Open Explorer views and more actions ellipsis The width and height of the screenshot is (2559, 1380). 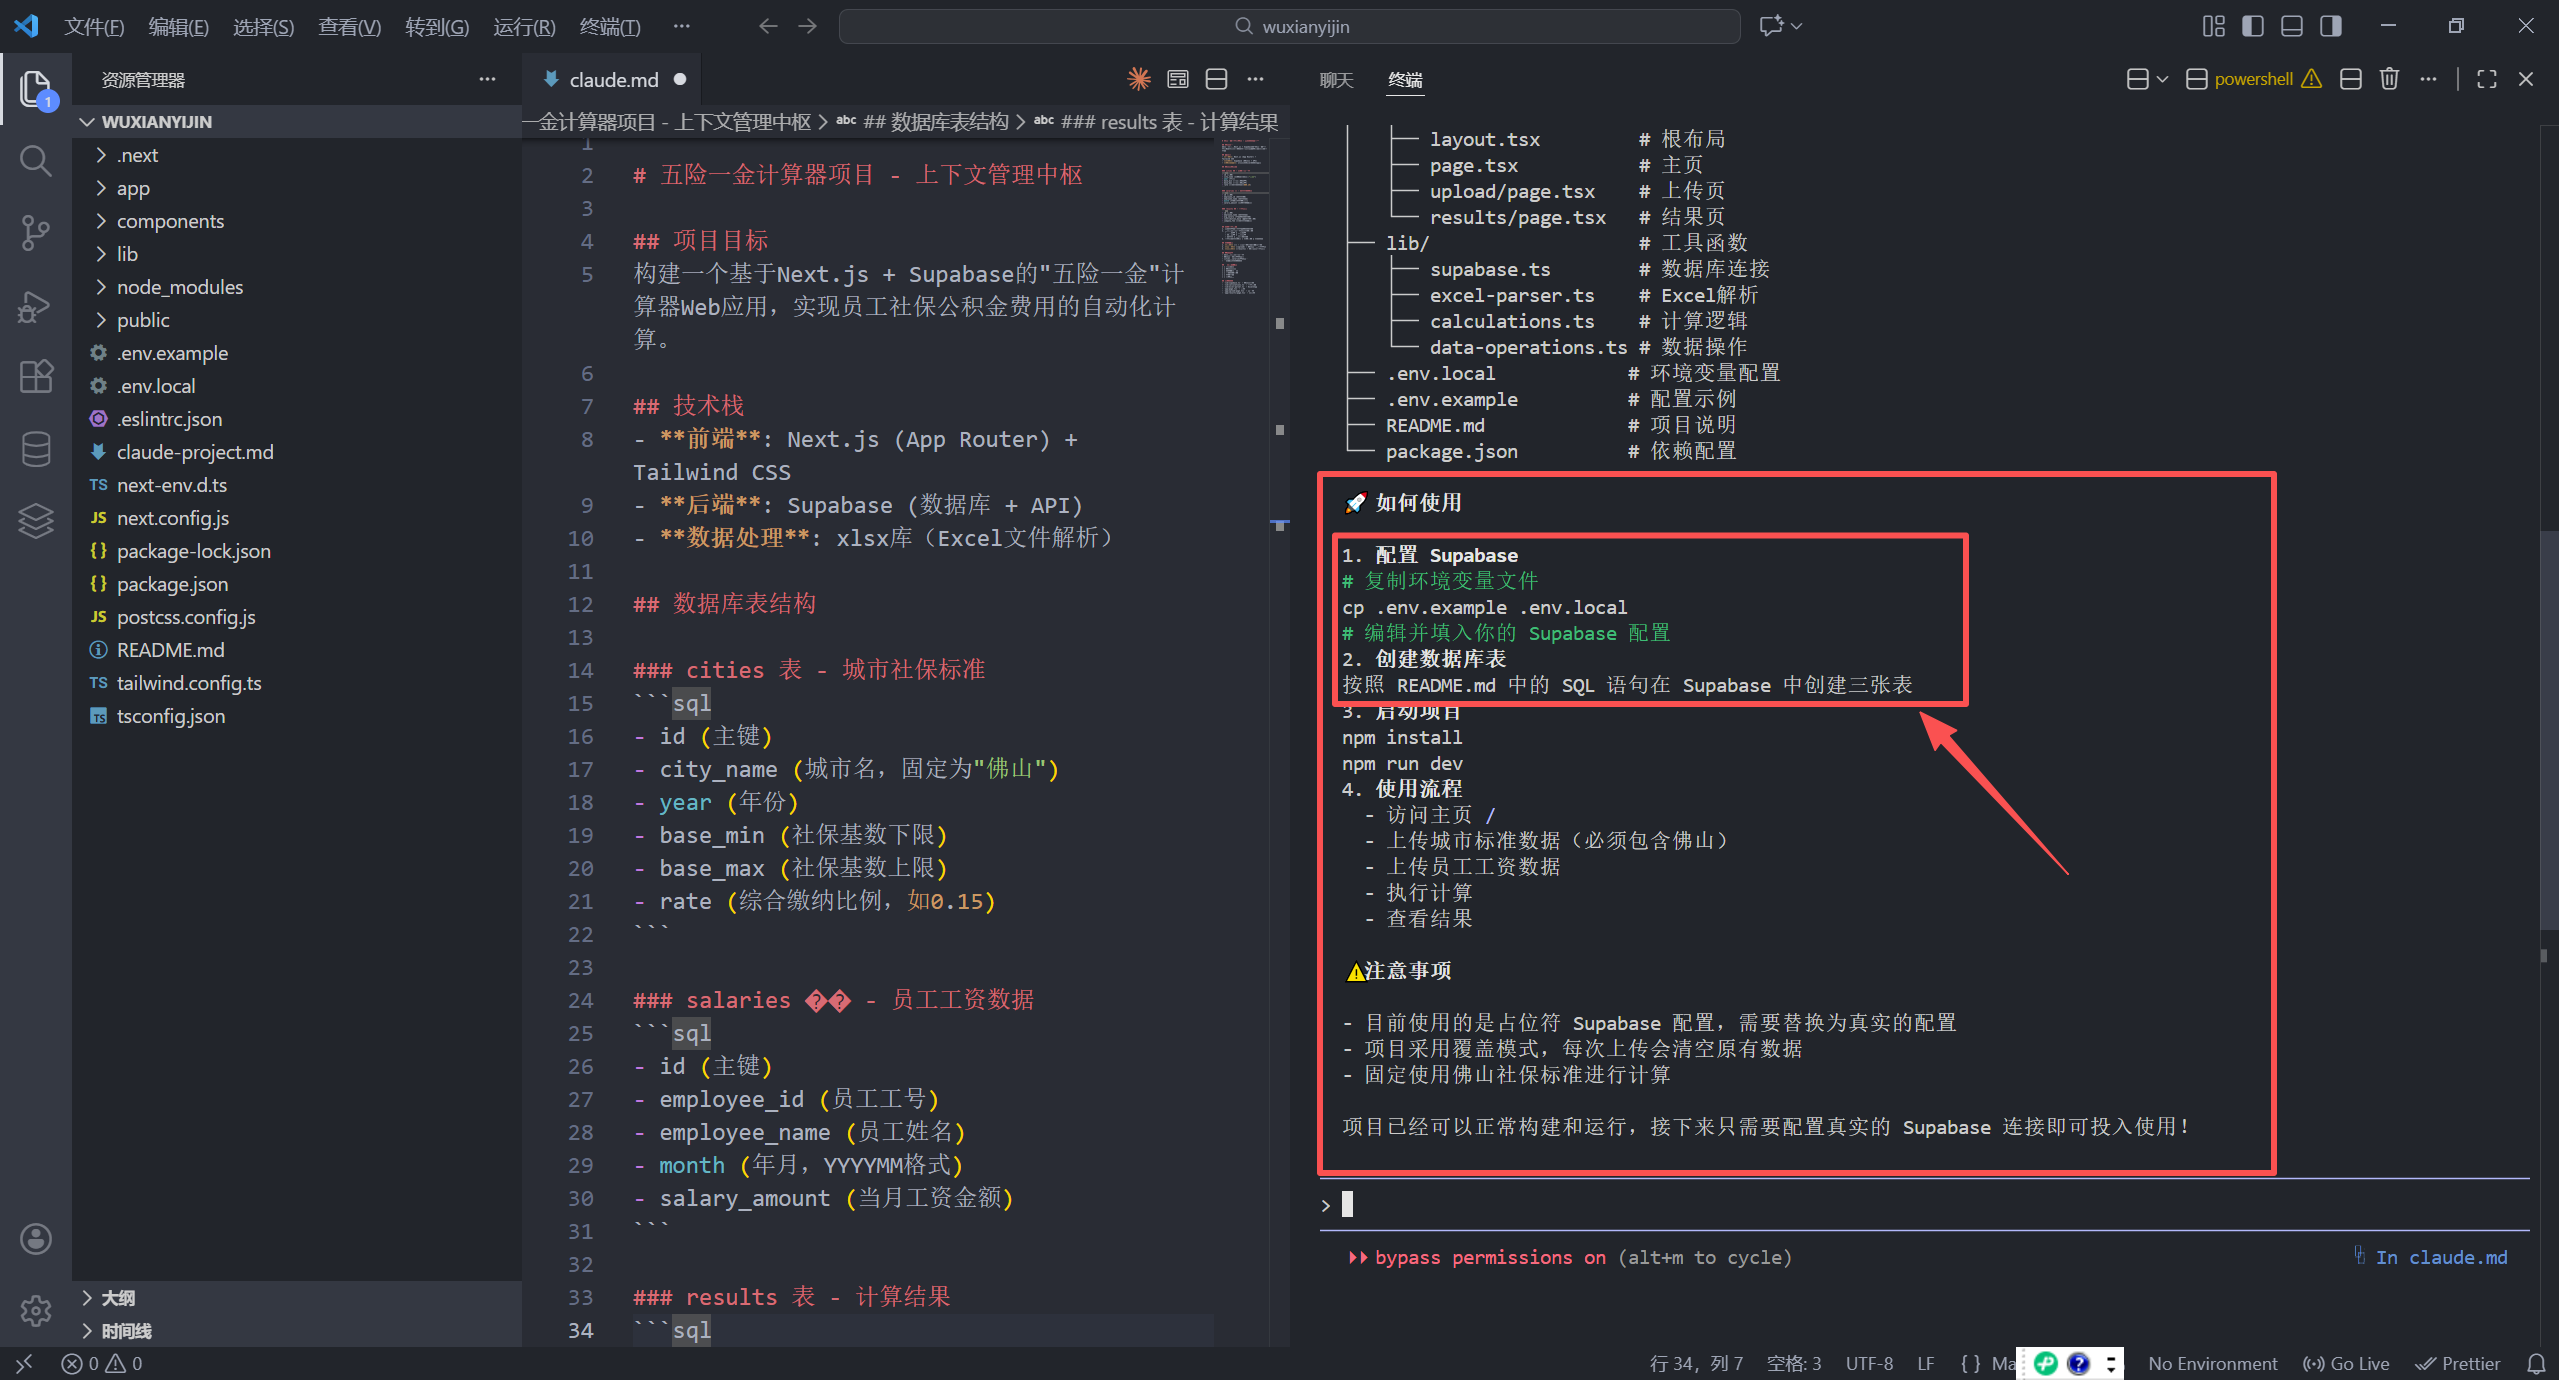click(x=487, y=79)
